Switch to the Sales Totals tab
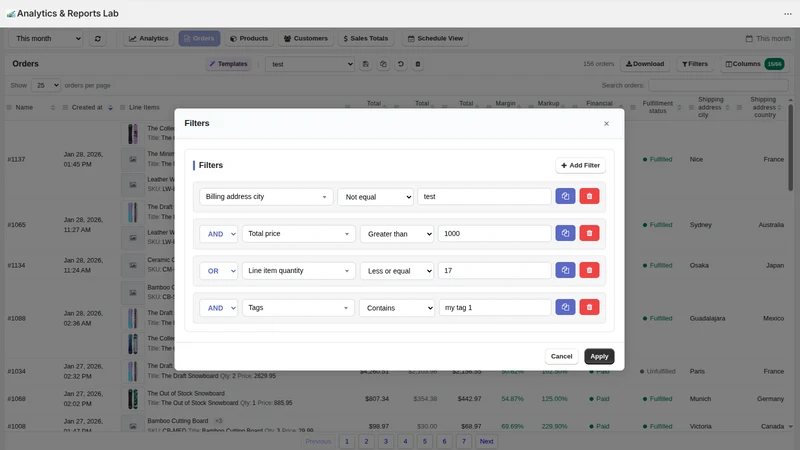The image size is (800, 450). (366, 38)
